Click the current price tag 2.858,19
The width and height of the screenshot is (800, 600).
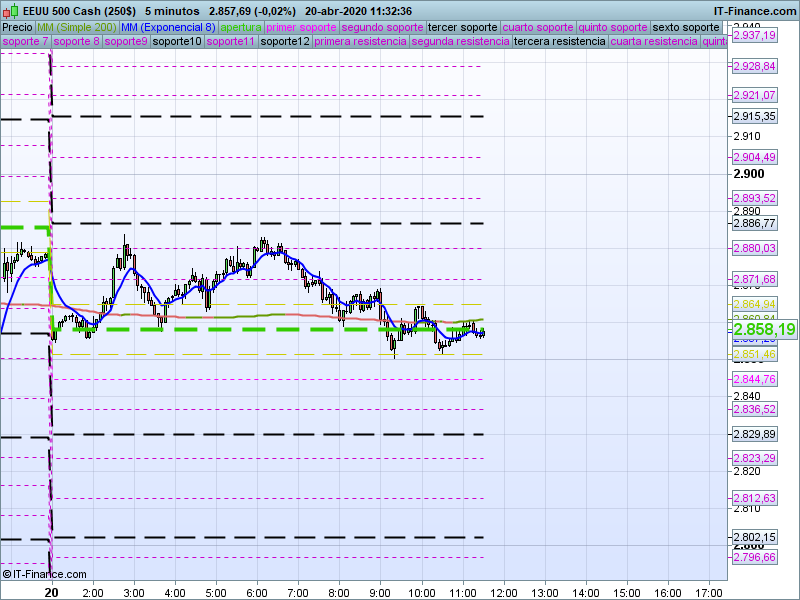[x=764, y=329]
